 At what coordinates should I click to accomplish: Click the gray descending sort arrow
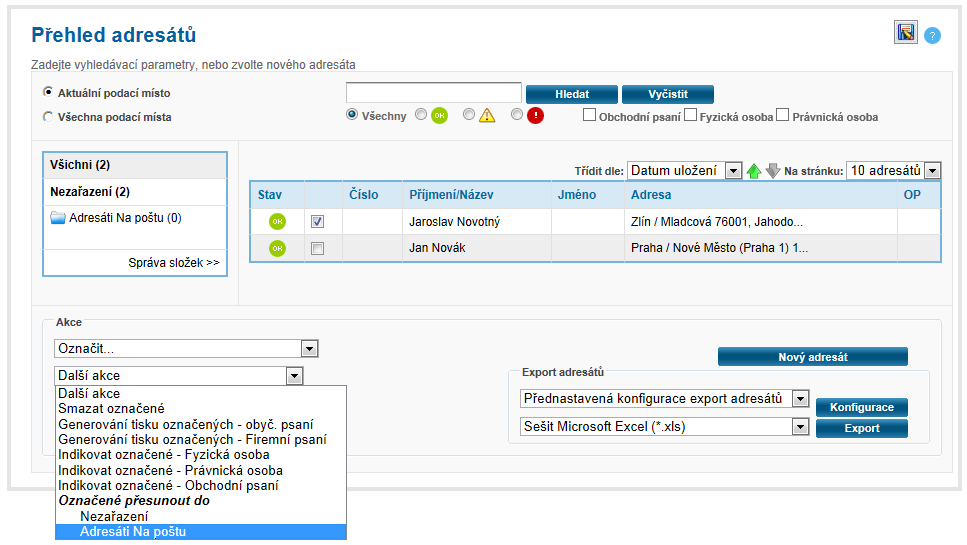pyautogui.click(x=772, y=171)
